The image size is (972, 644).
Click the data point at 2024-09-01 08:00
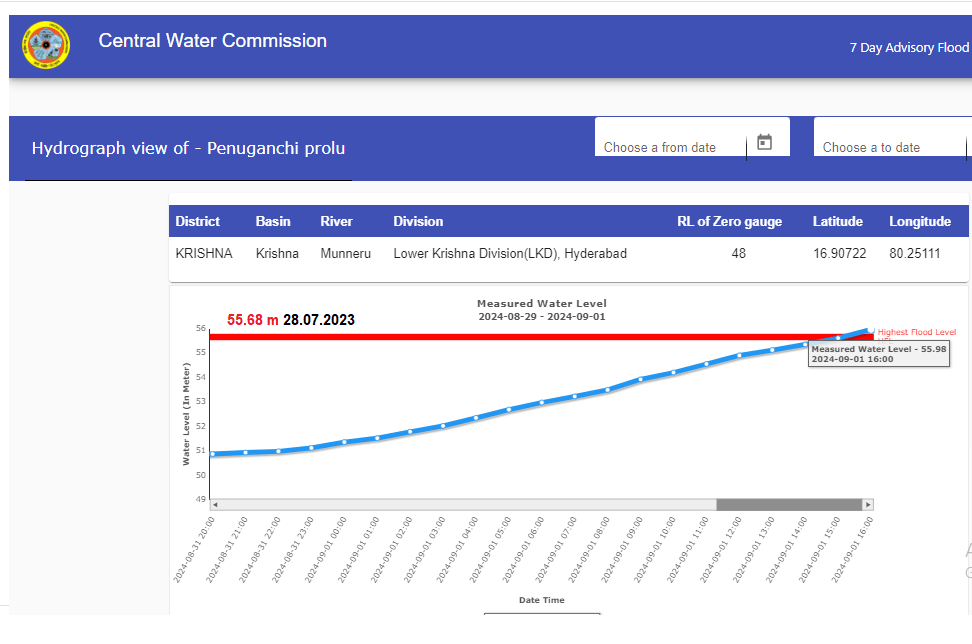(608, 390)
